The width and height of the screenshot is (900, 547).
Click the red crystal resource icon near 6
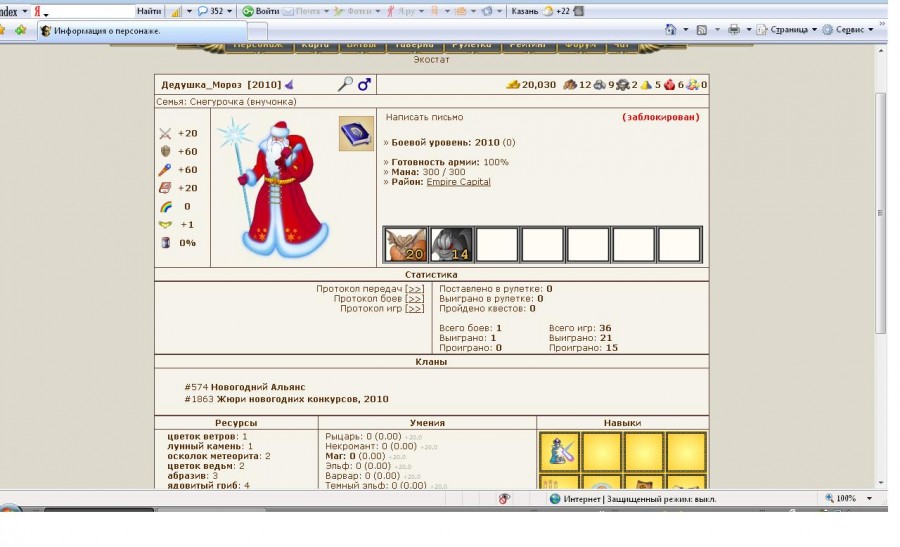click(x=669, y=85)
